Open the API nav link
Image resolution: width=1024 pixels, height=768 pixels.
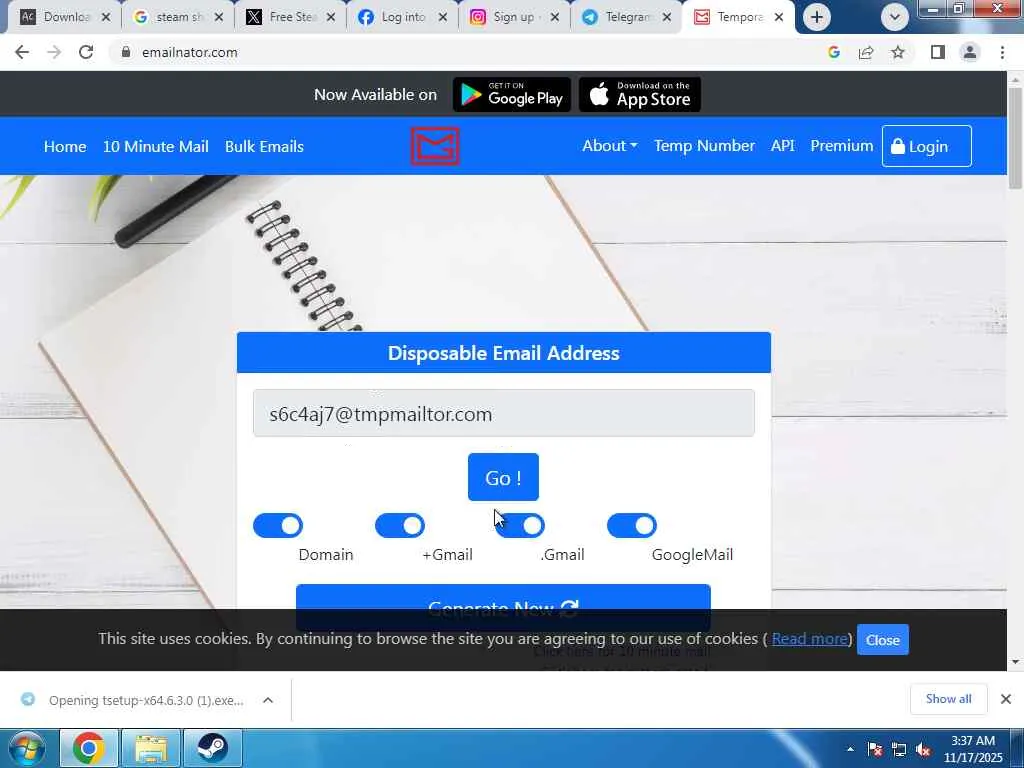782,146
